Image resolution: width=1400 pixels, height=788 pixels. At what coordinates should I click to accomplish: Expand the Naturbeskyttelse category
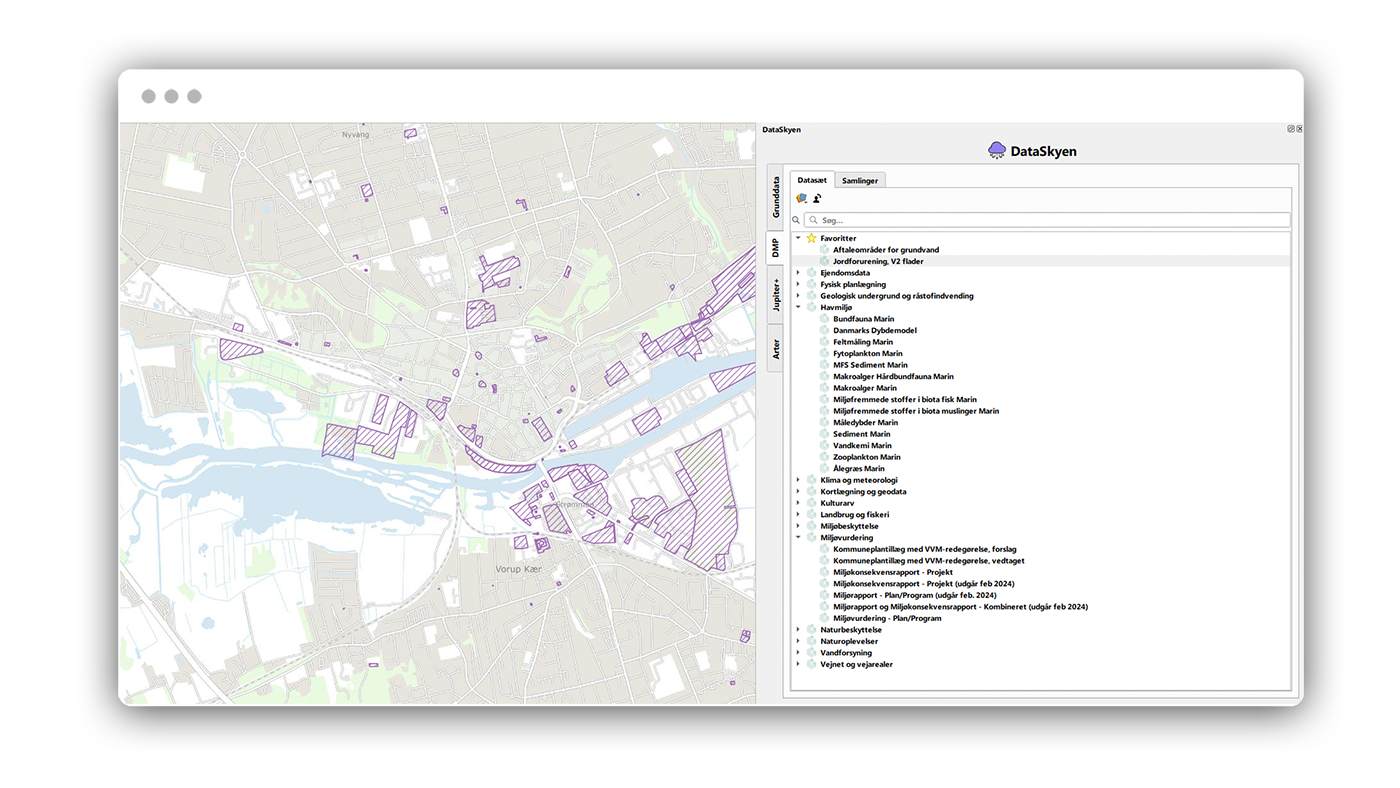click(798, 630)
